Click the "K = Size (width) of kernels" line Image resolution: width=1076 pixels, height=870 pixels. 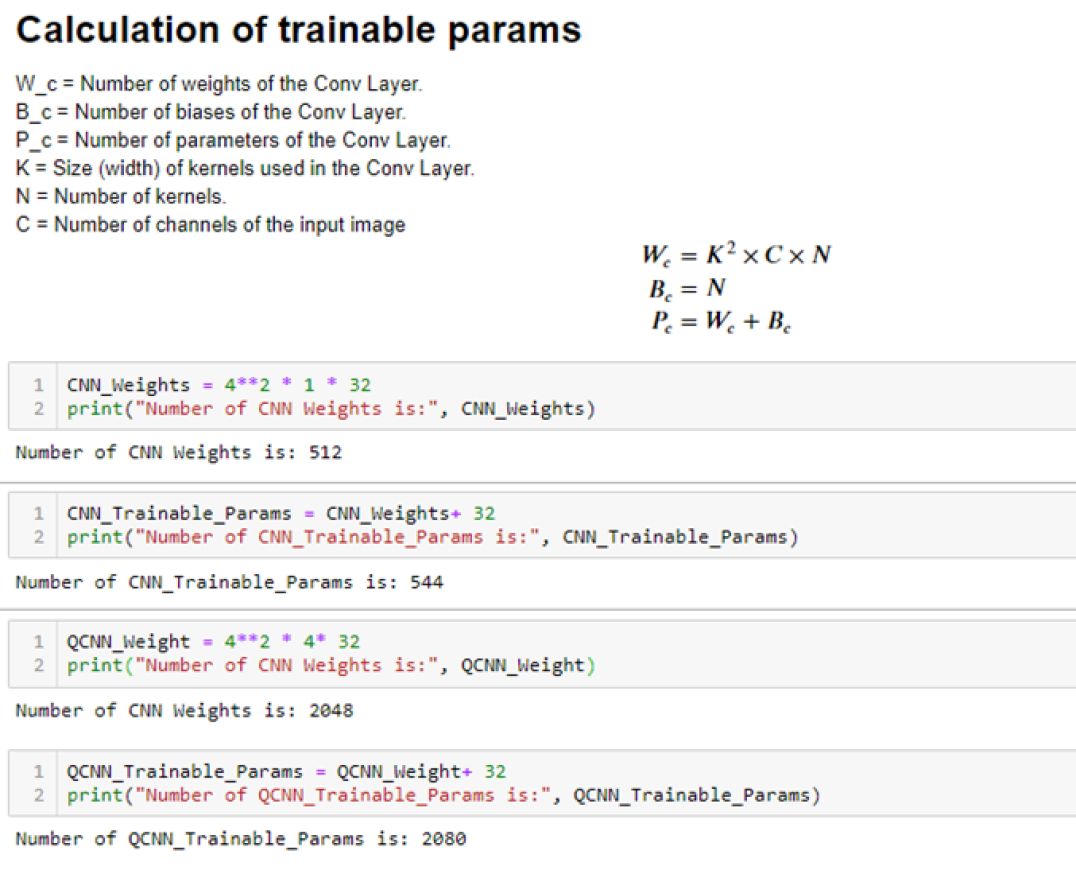(x=245, y=168)
